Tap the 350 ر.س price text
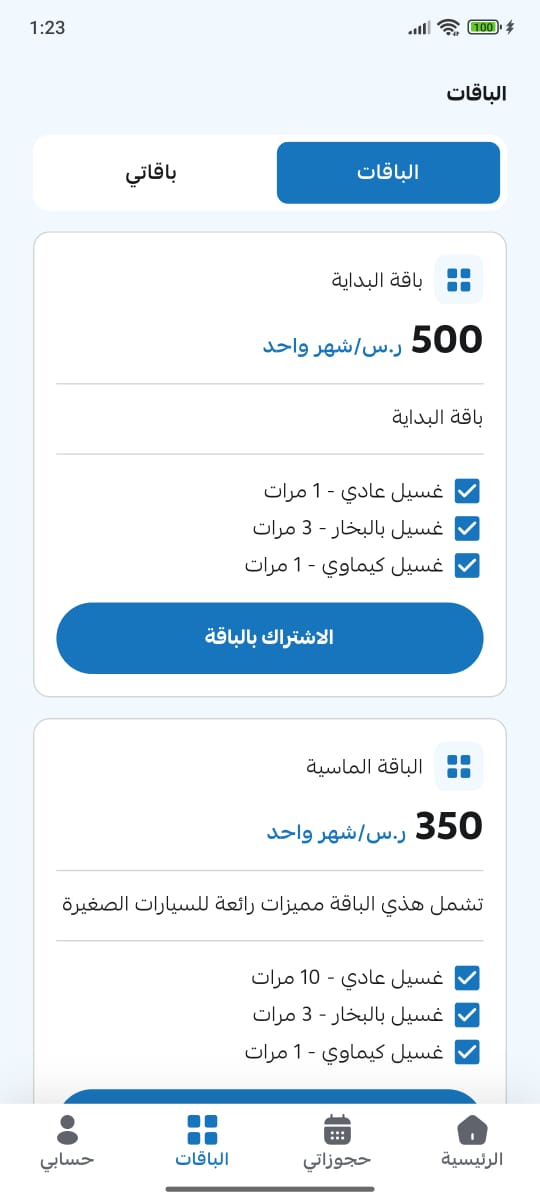540x1200 pixels. (x=375, y=827)
